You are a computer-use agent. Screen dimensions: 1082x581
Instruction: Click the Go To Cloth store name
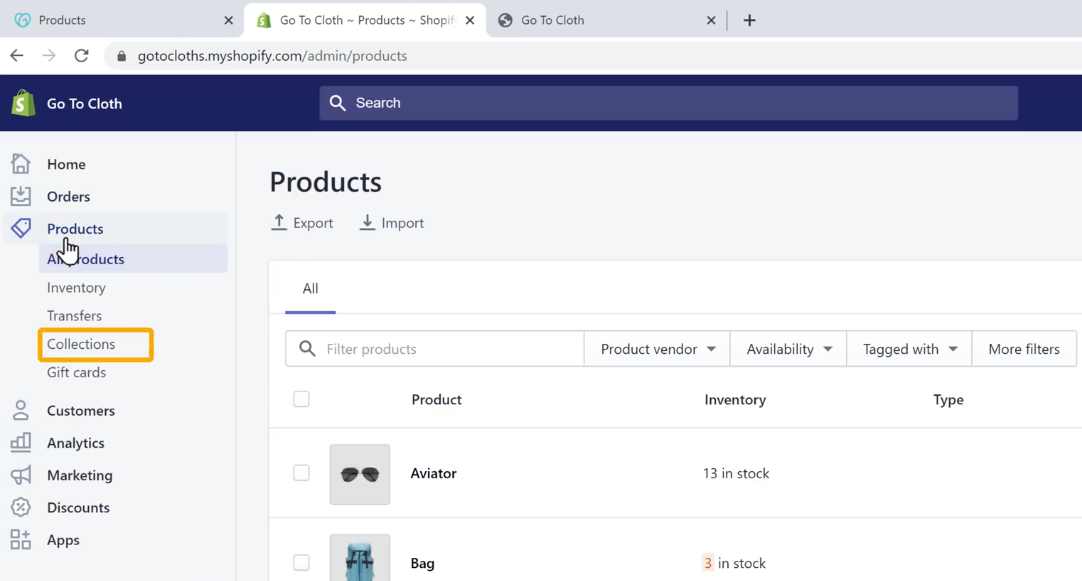click(x=84, y=104)
